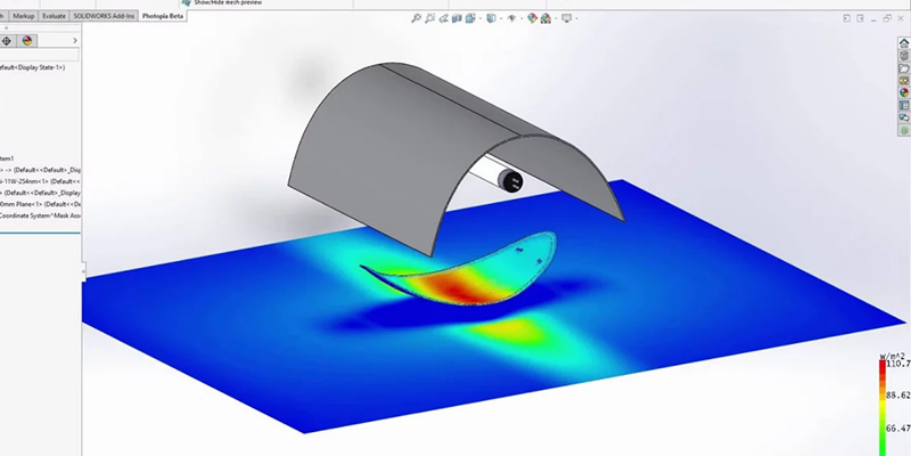Viewport: 911px width, 456px height.
Task: Click the Zoom to Fit magnifier icon
Action: [x=417, y=18]
